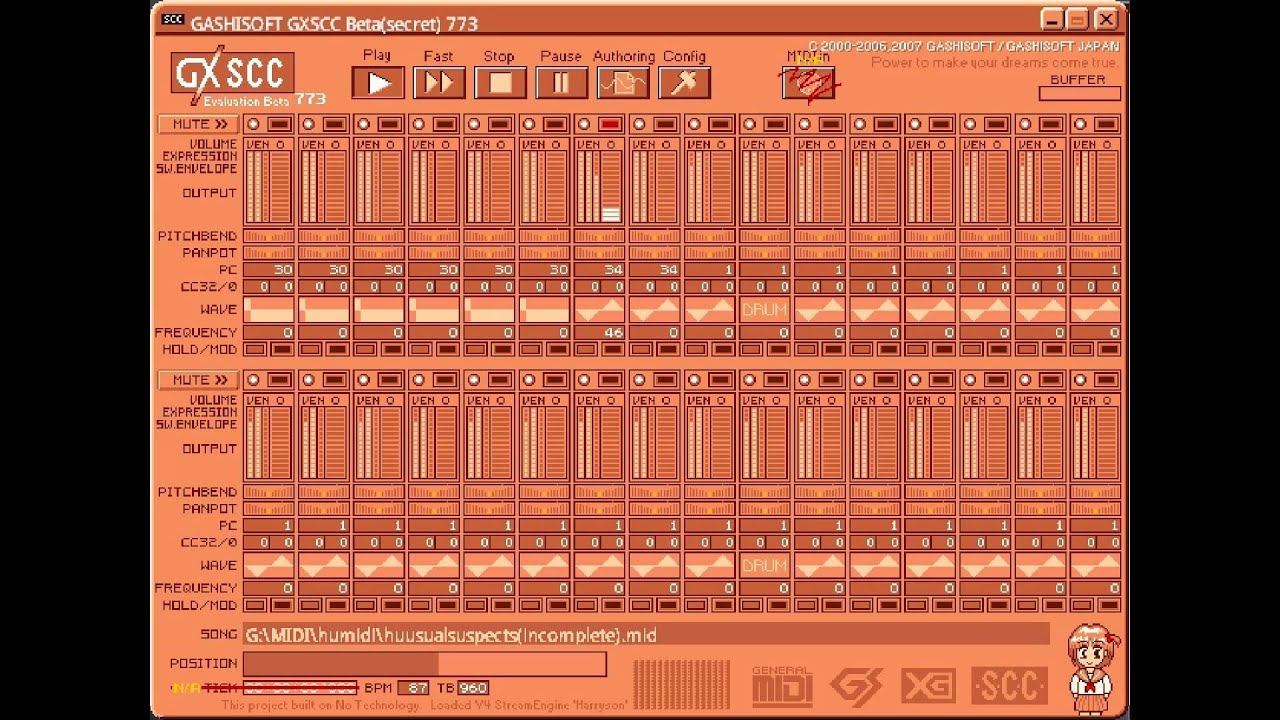This screenshot has width=1280, height=720.
Task: Open Config with the hammer icon
Action: 684,83
